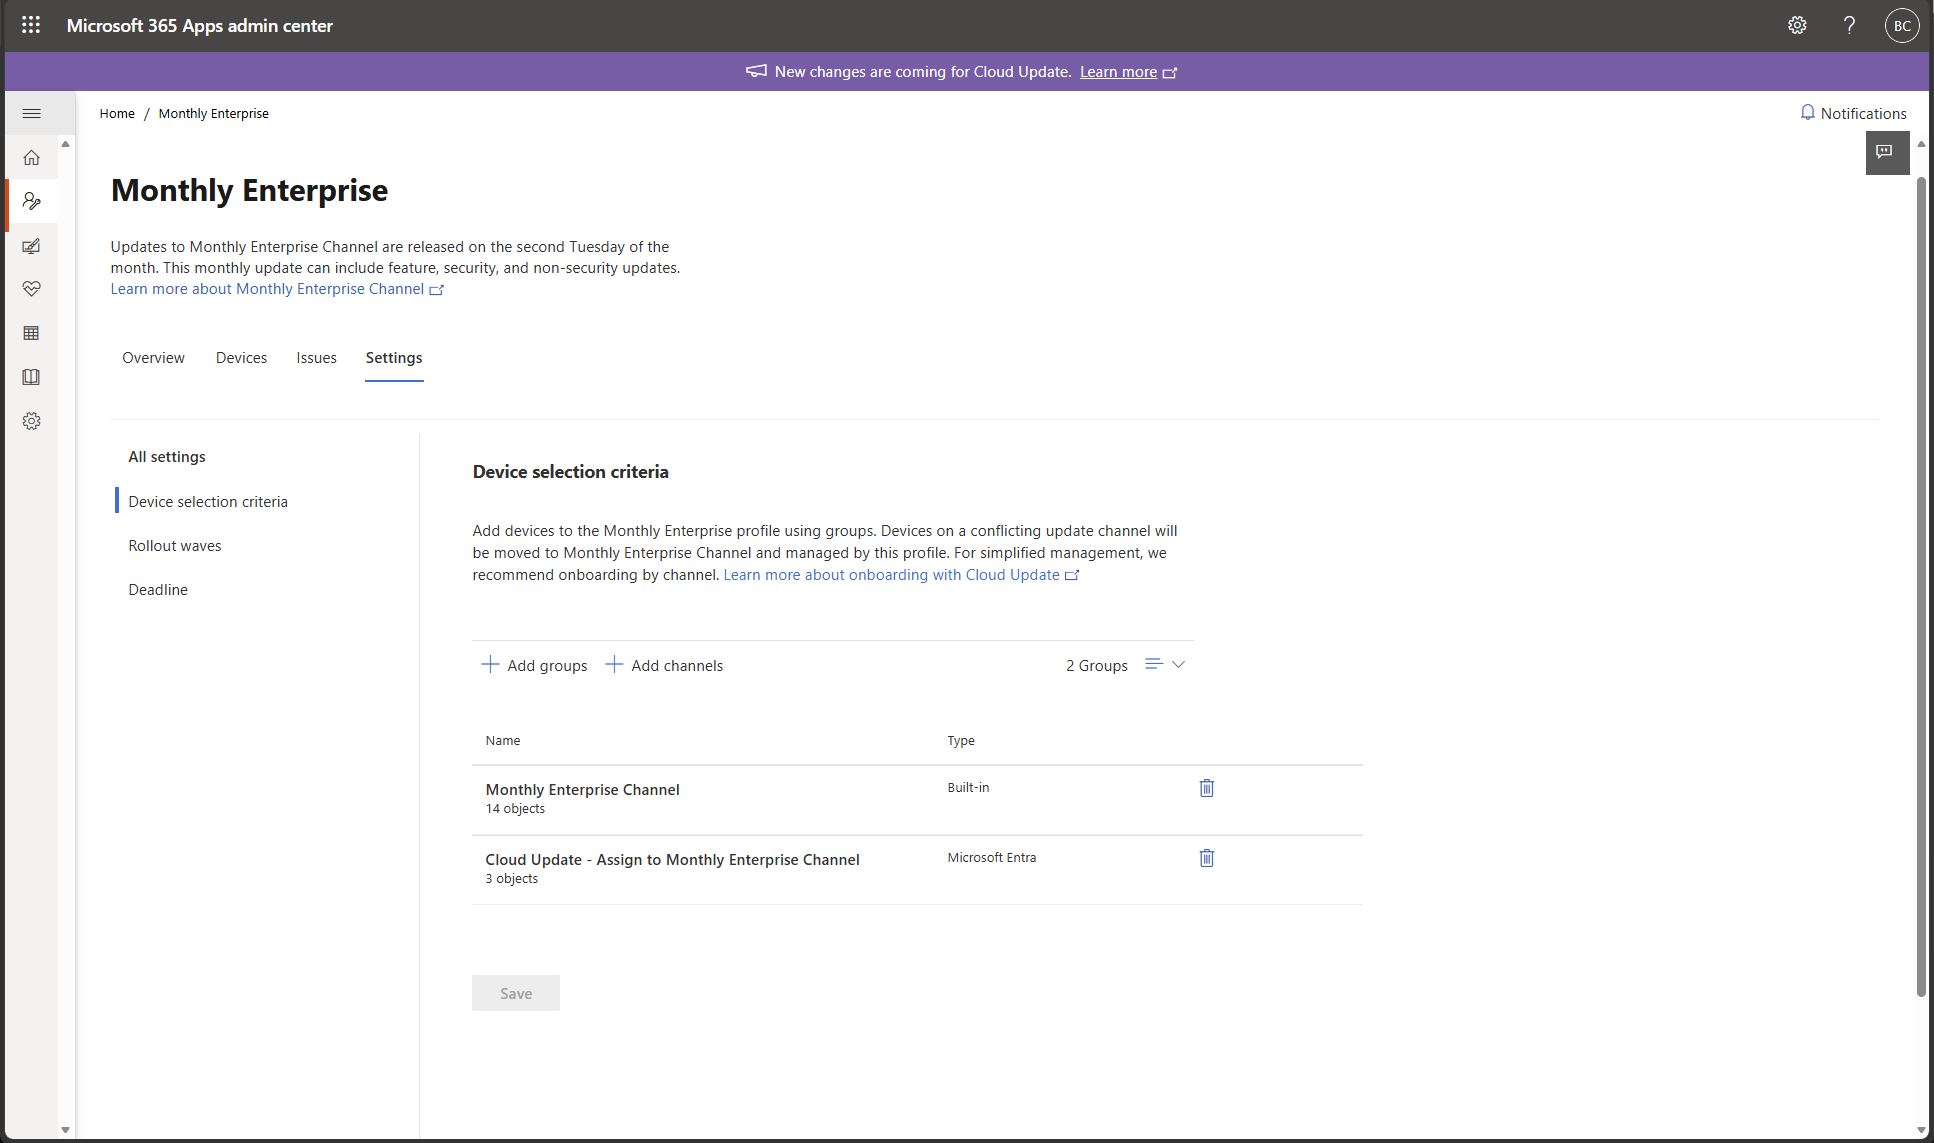Click All settings heading
The width and height of the screenshot is (1934, 1143).
click(167, 457)
